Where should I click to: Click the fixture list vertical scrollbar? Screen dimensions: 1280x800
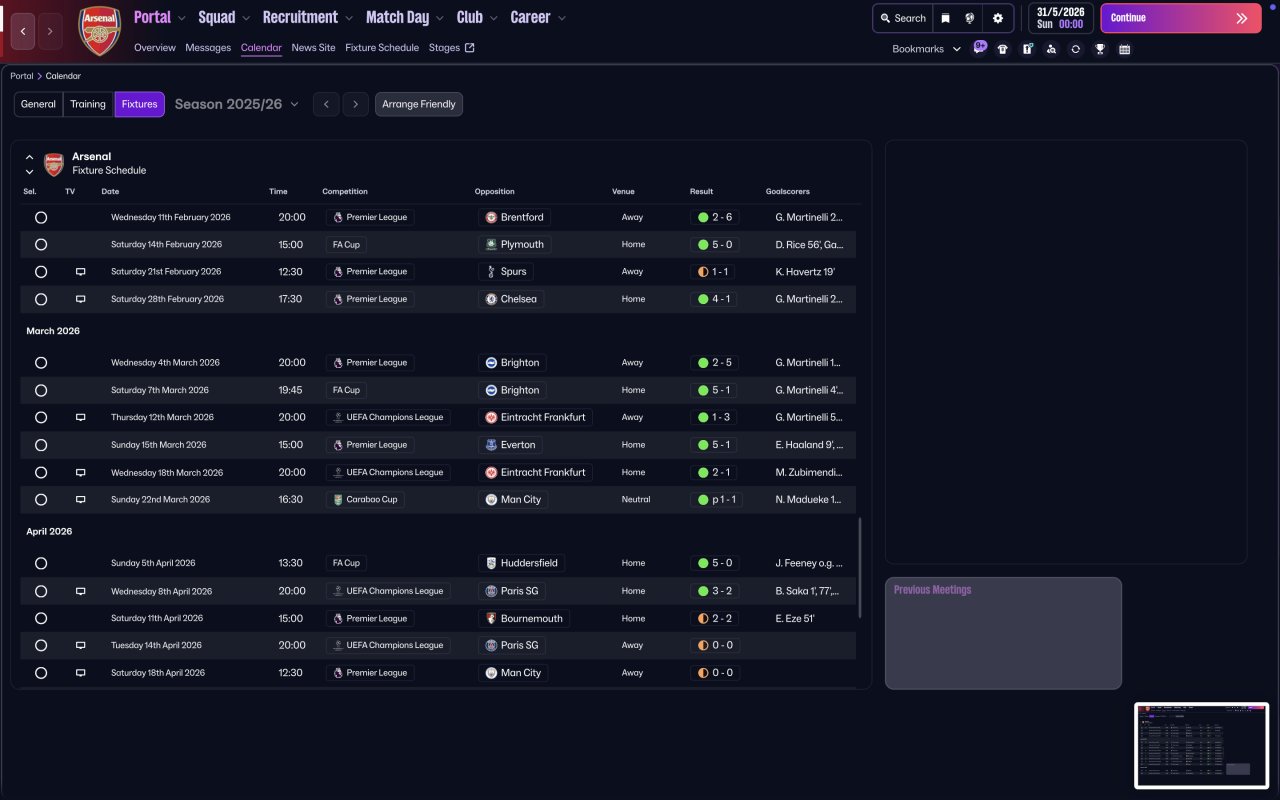[860, 567]
